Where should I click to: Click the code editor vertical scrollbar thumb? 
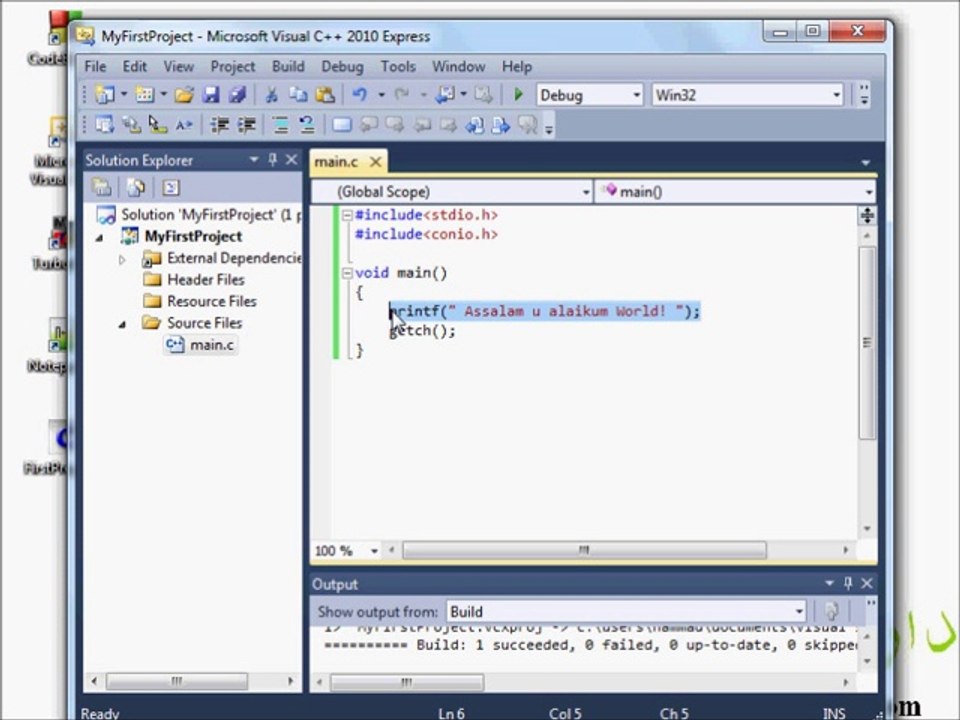867,342
